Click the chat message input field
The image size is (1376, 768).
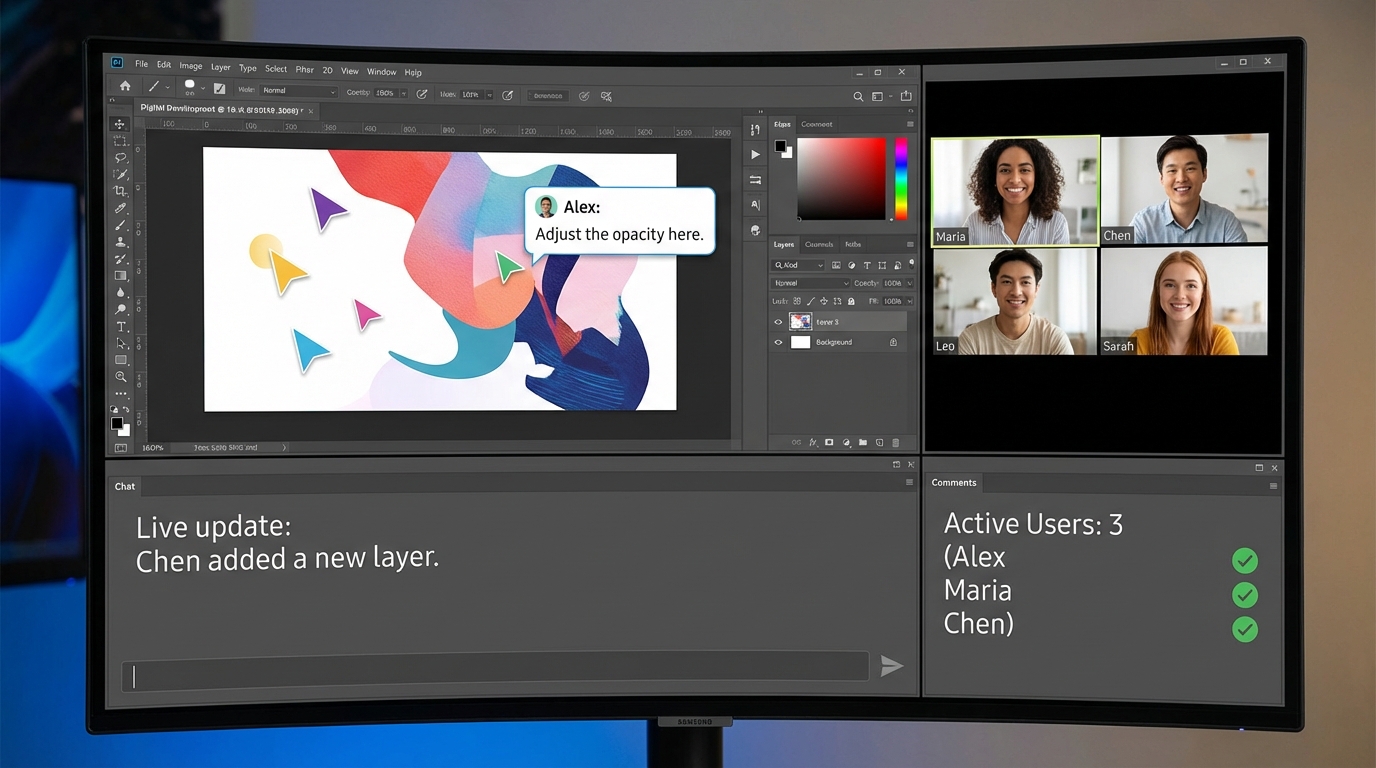(x=495, y=666)
